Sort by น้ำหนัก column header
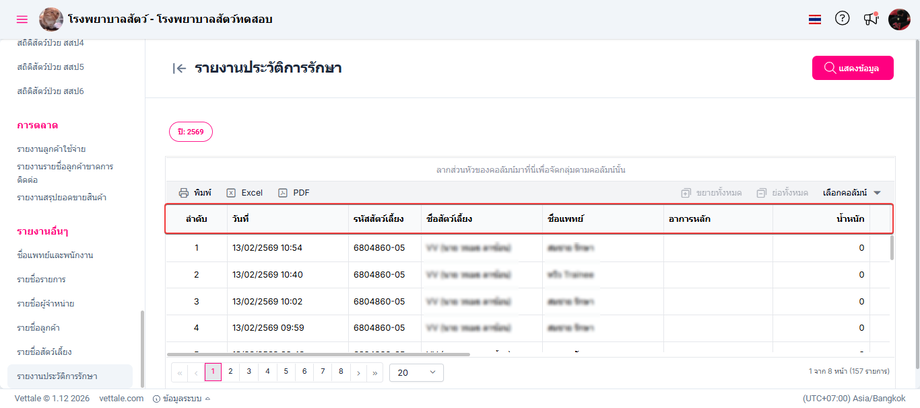 [821, 219]
